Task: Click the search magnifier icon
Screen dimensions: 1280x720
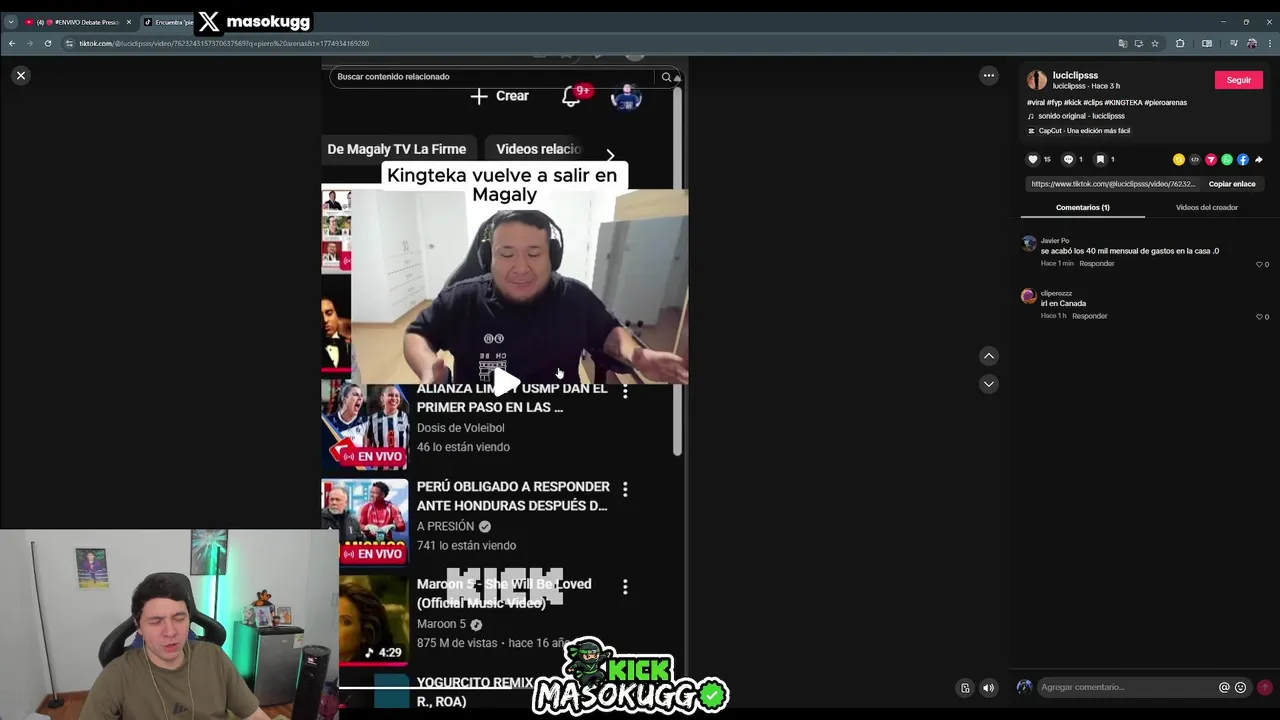Action: click(x=666, y=77)
